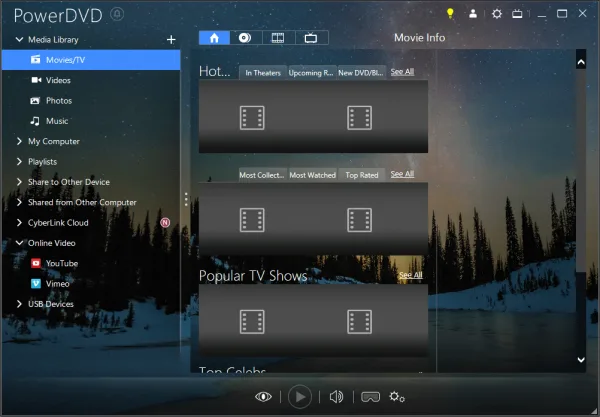
Task: Click the yellow lightbulb tips icon
Action: 450,14
